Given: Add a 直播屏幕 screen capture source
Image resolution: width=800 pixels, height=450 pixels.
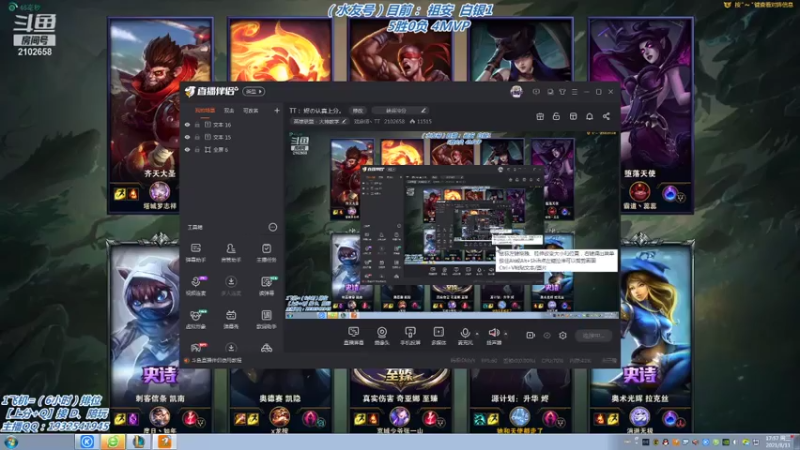Looking at the screenshot, I should 354,336.
